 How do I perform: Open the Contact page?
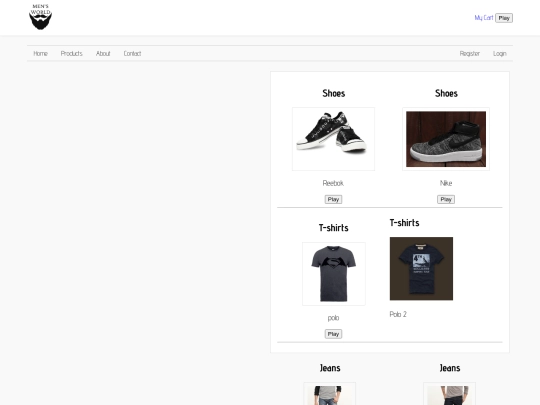tap(132, 53)
